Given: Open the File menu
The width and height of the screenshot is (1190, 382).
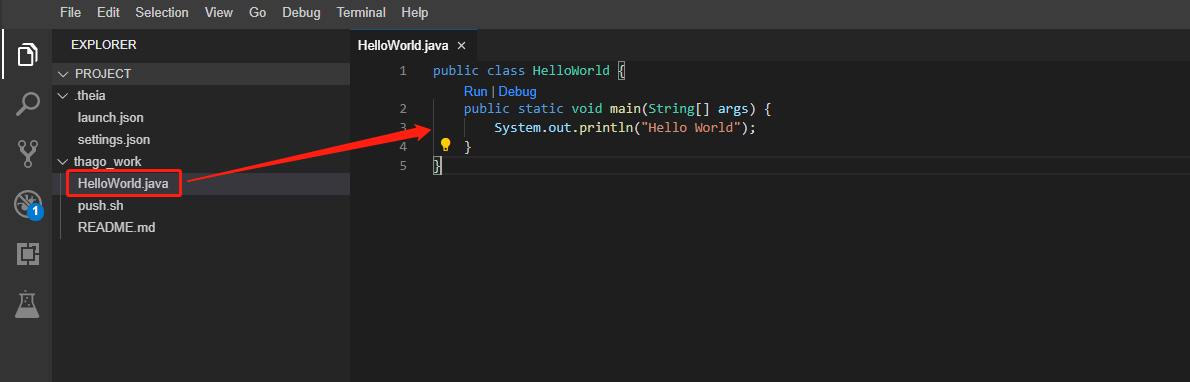Looking at the screenshot, I should point(71,13).
